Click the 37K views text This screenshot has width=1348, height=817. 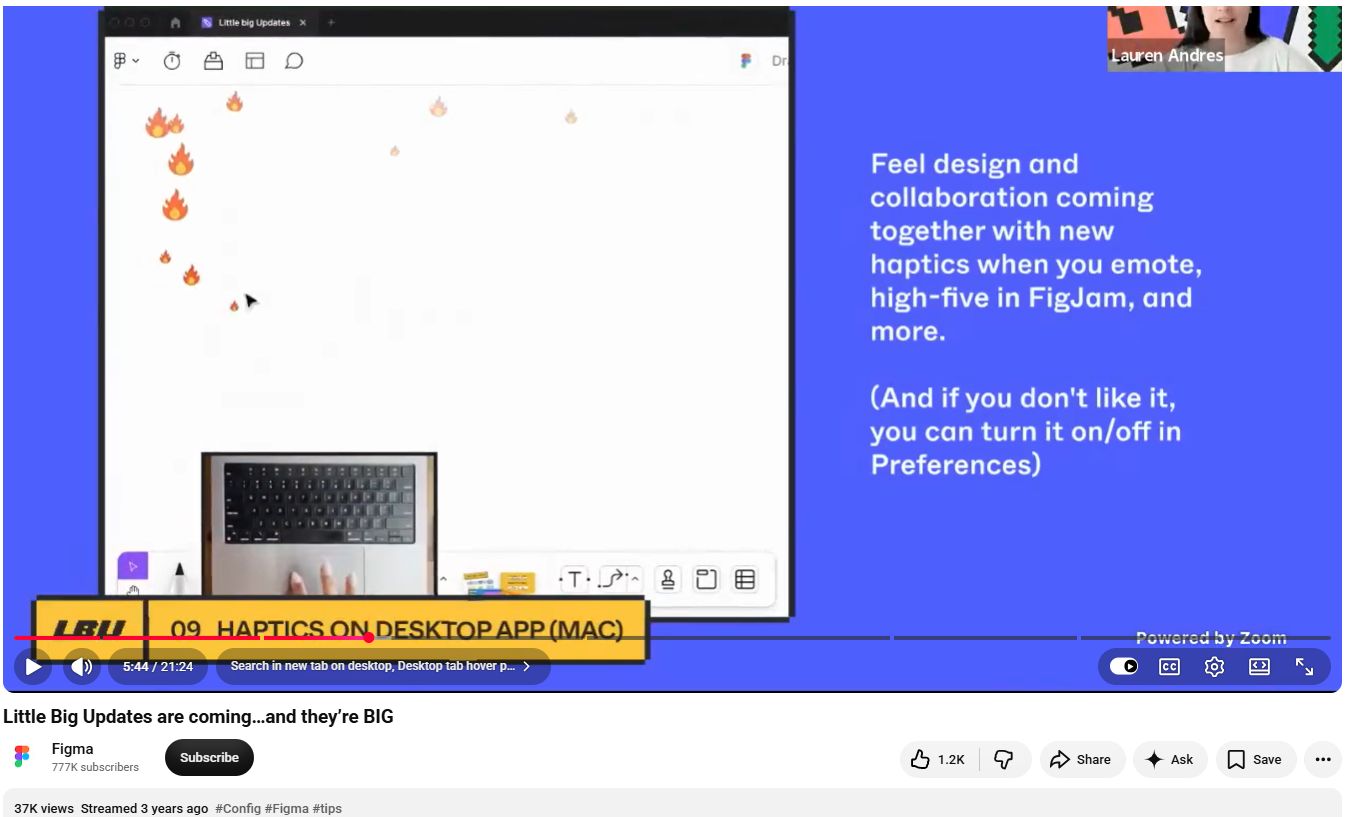44,808
